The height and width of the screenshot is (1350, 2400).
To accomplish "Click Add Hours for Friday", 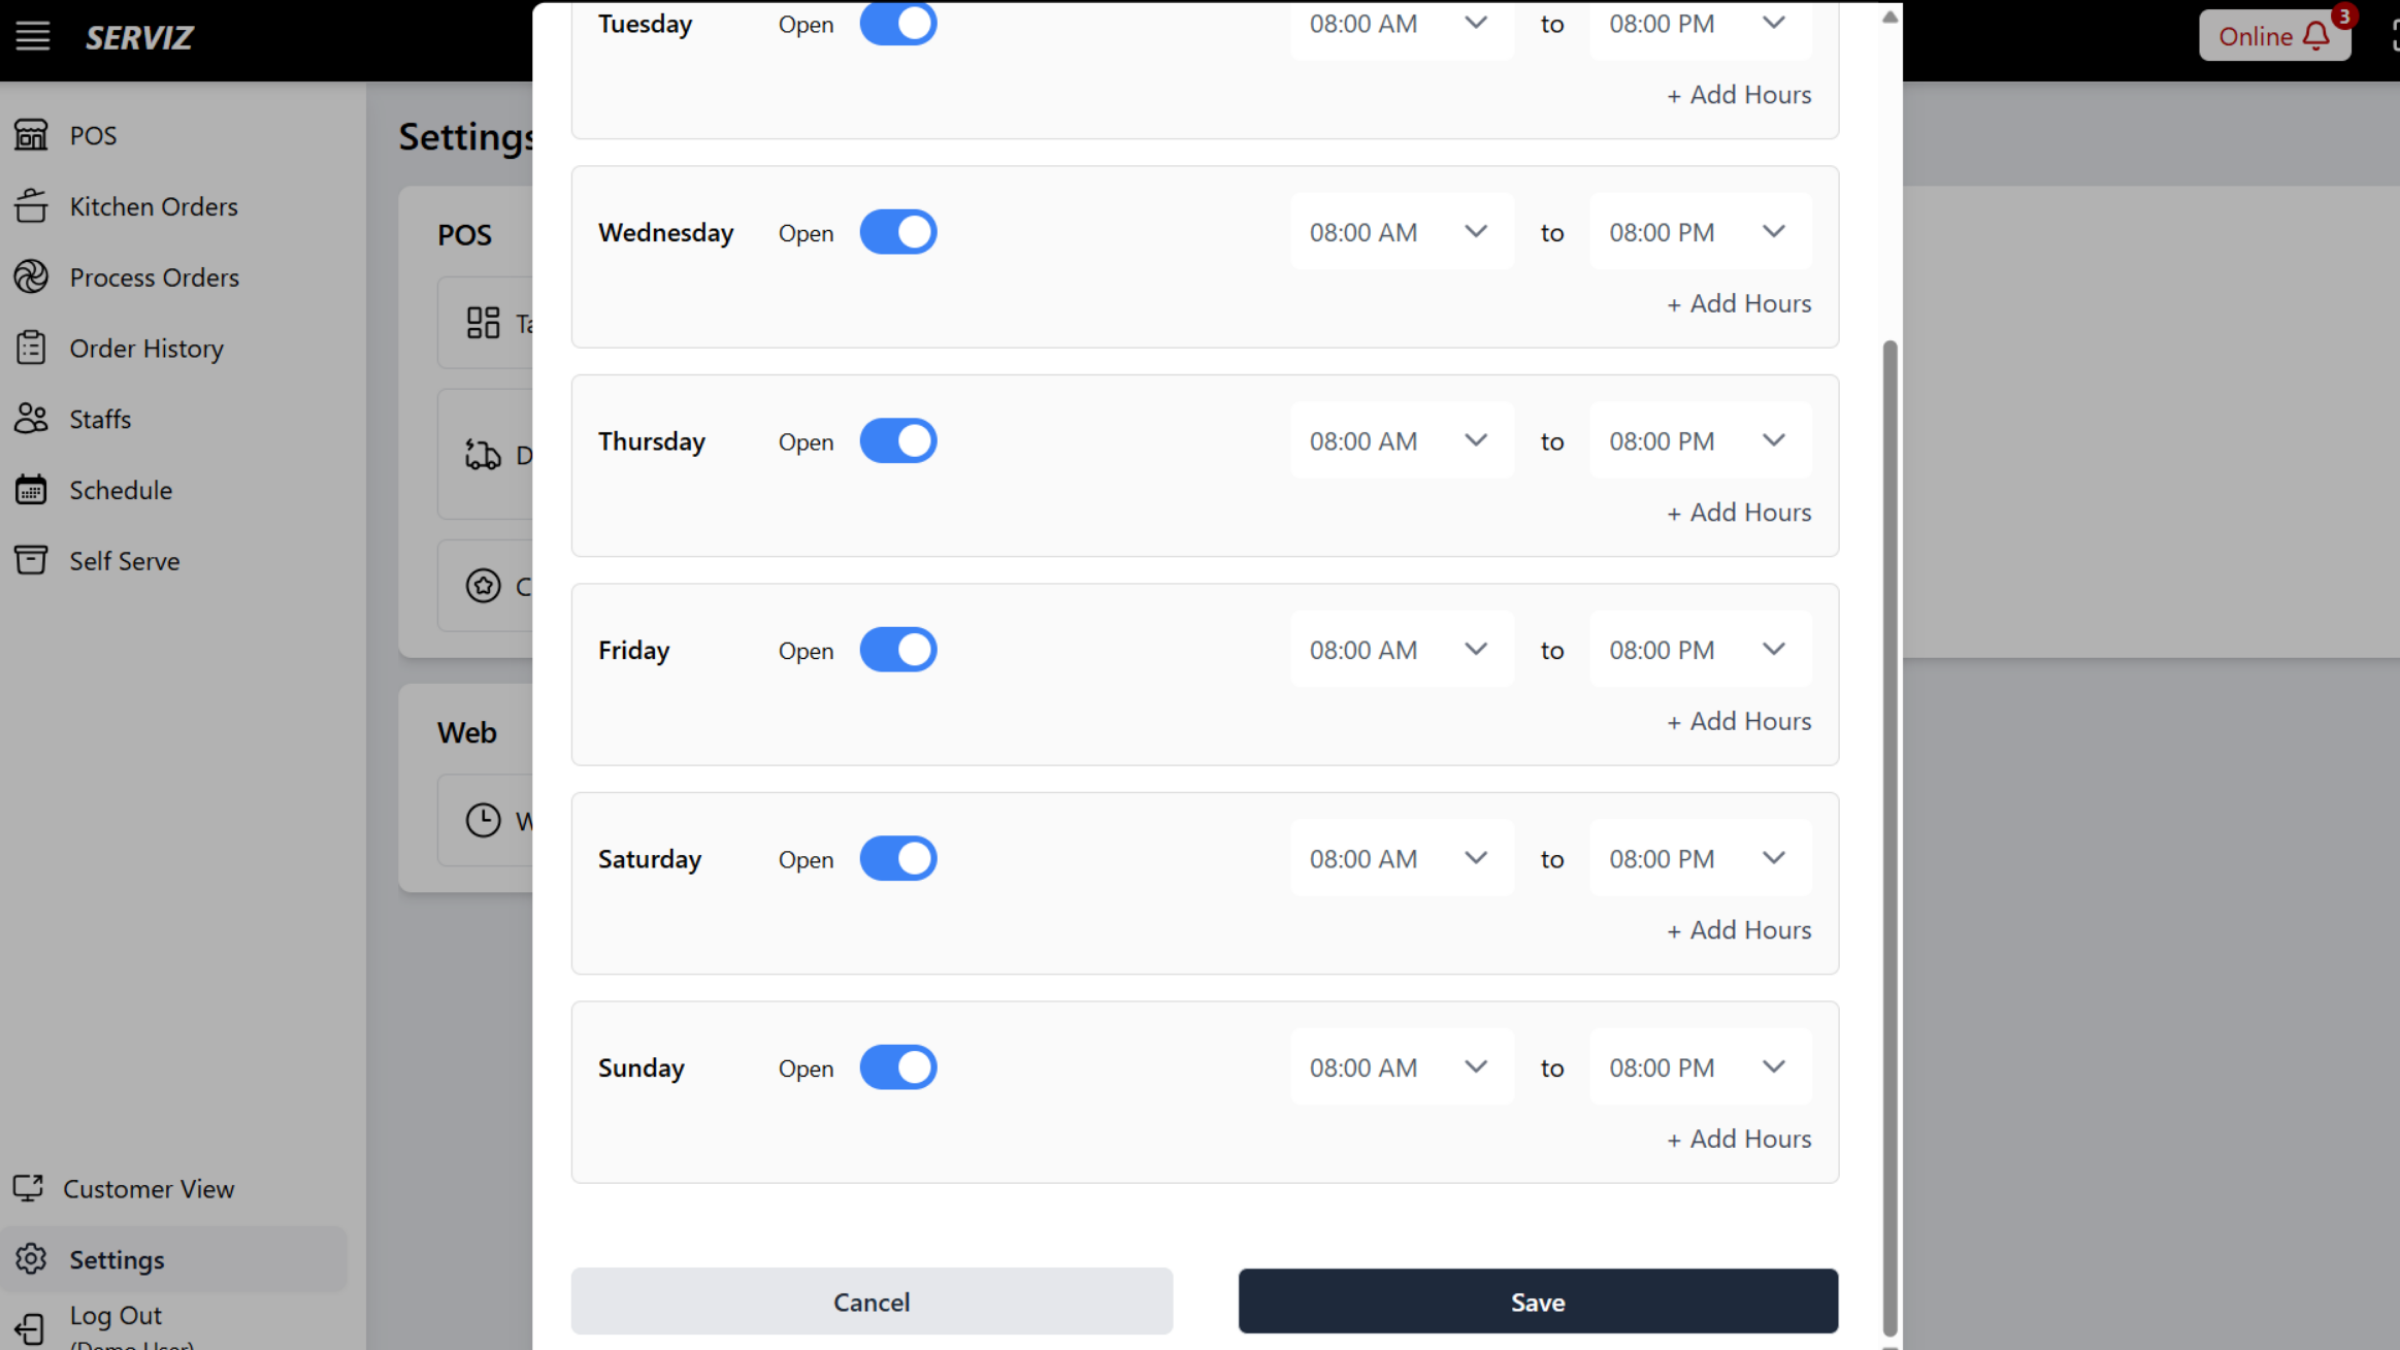I will tap(1739, 722).
